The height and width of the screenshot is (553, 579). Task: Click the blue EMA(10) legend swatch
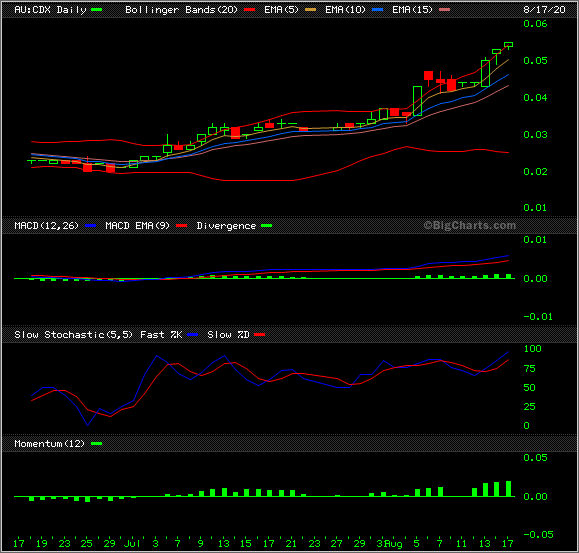click(377, 10)
